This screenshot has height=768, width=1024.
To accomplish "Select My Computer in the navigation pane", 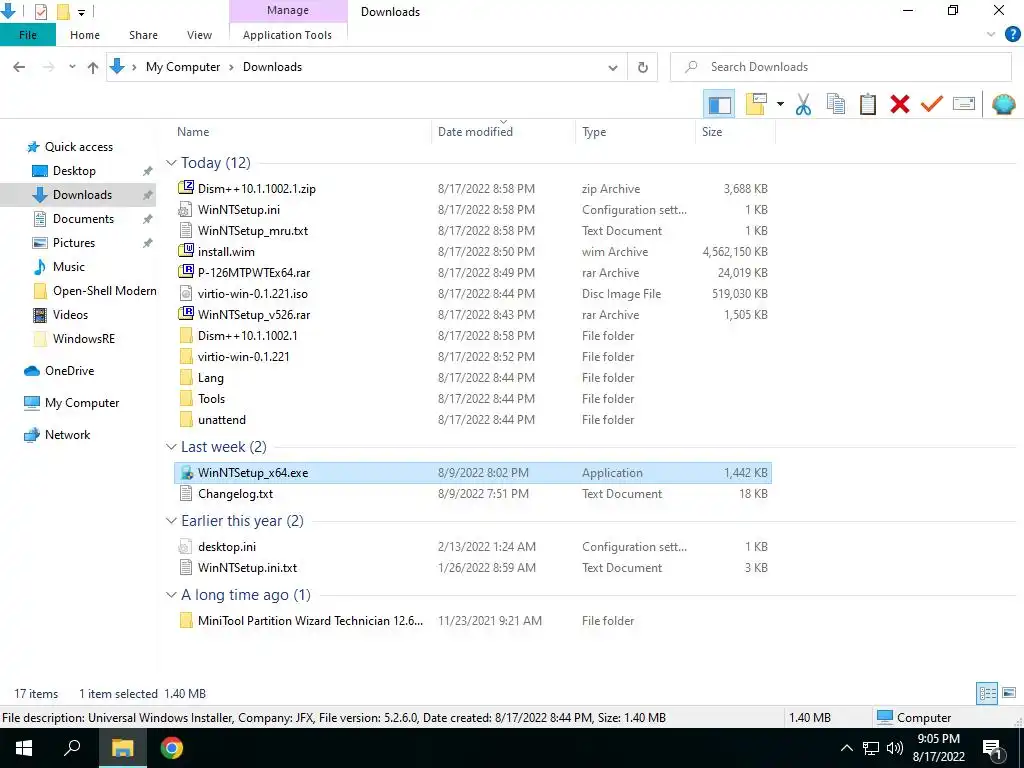I will [x=82, y=403].
